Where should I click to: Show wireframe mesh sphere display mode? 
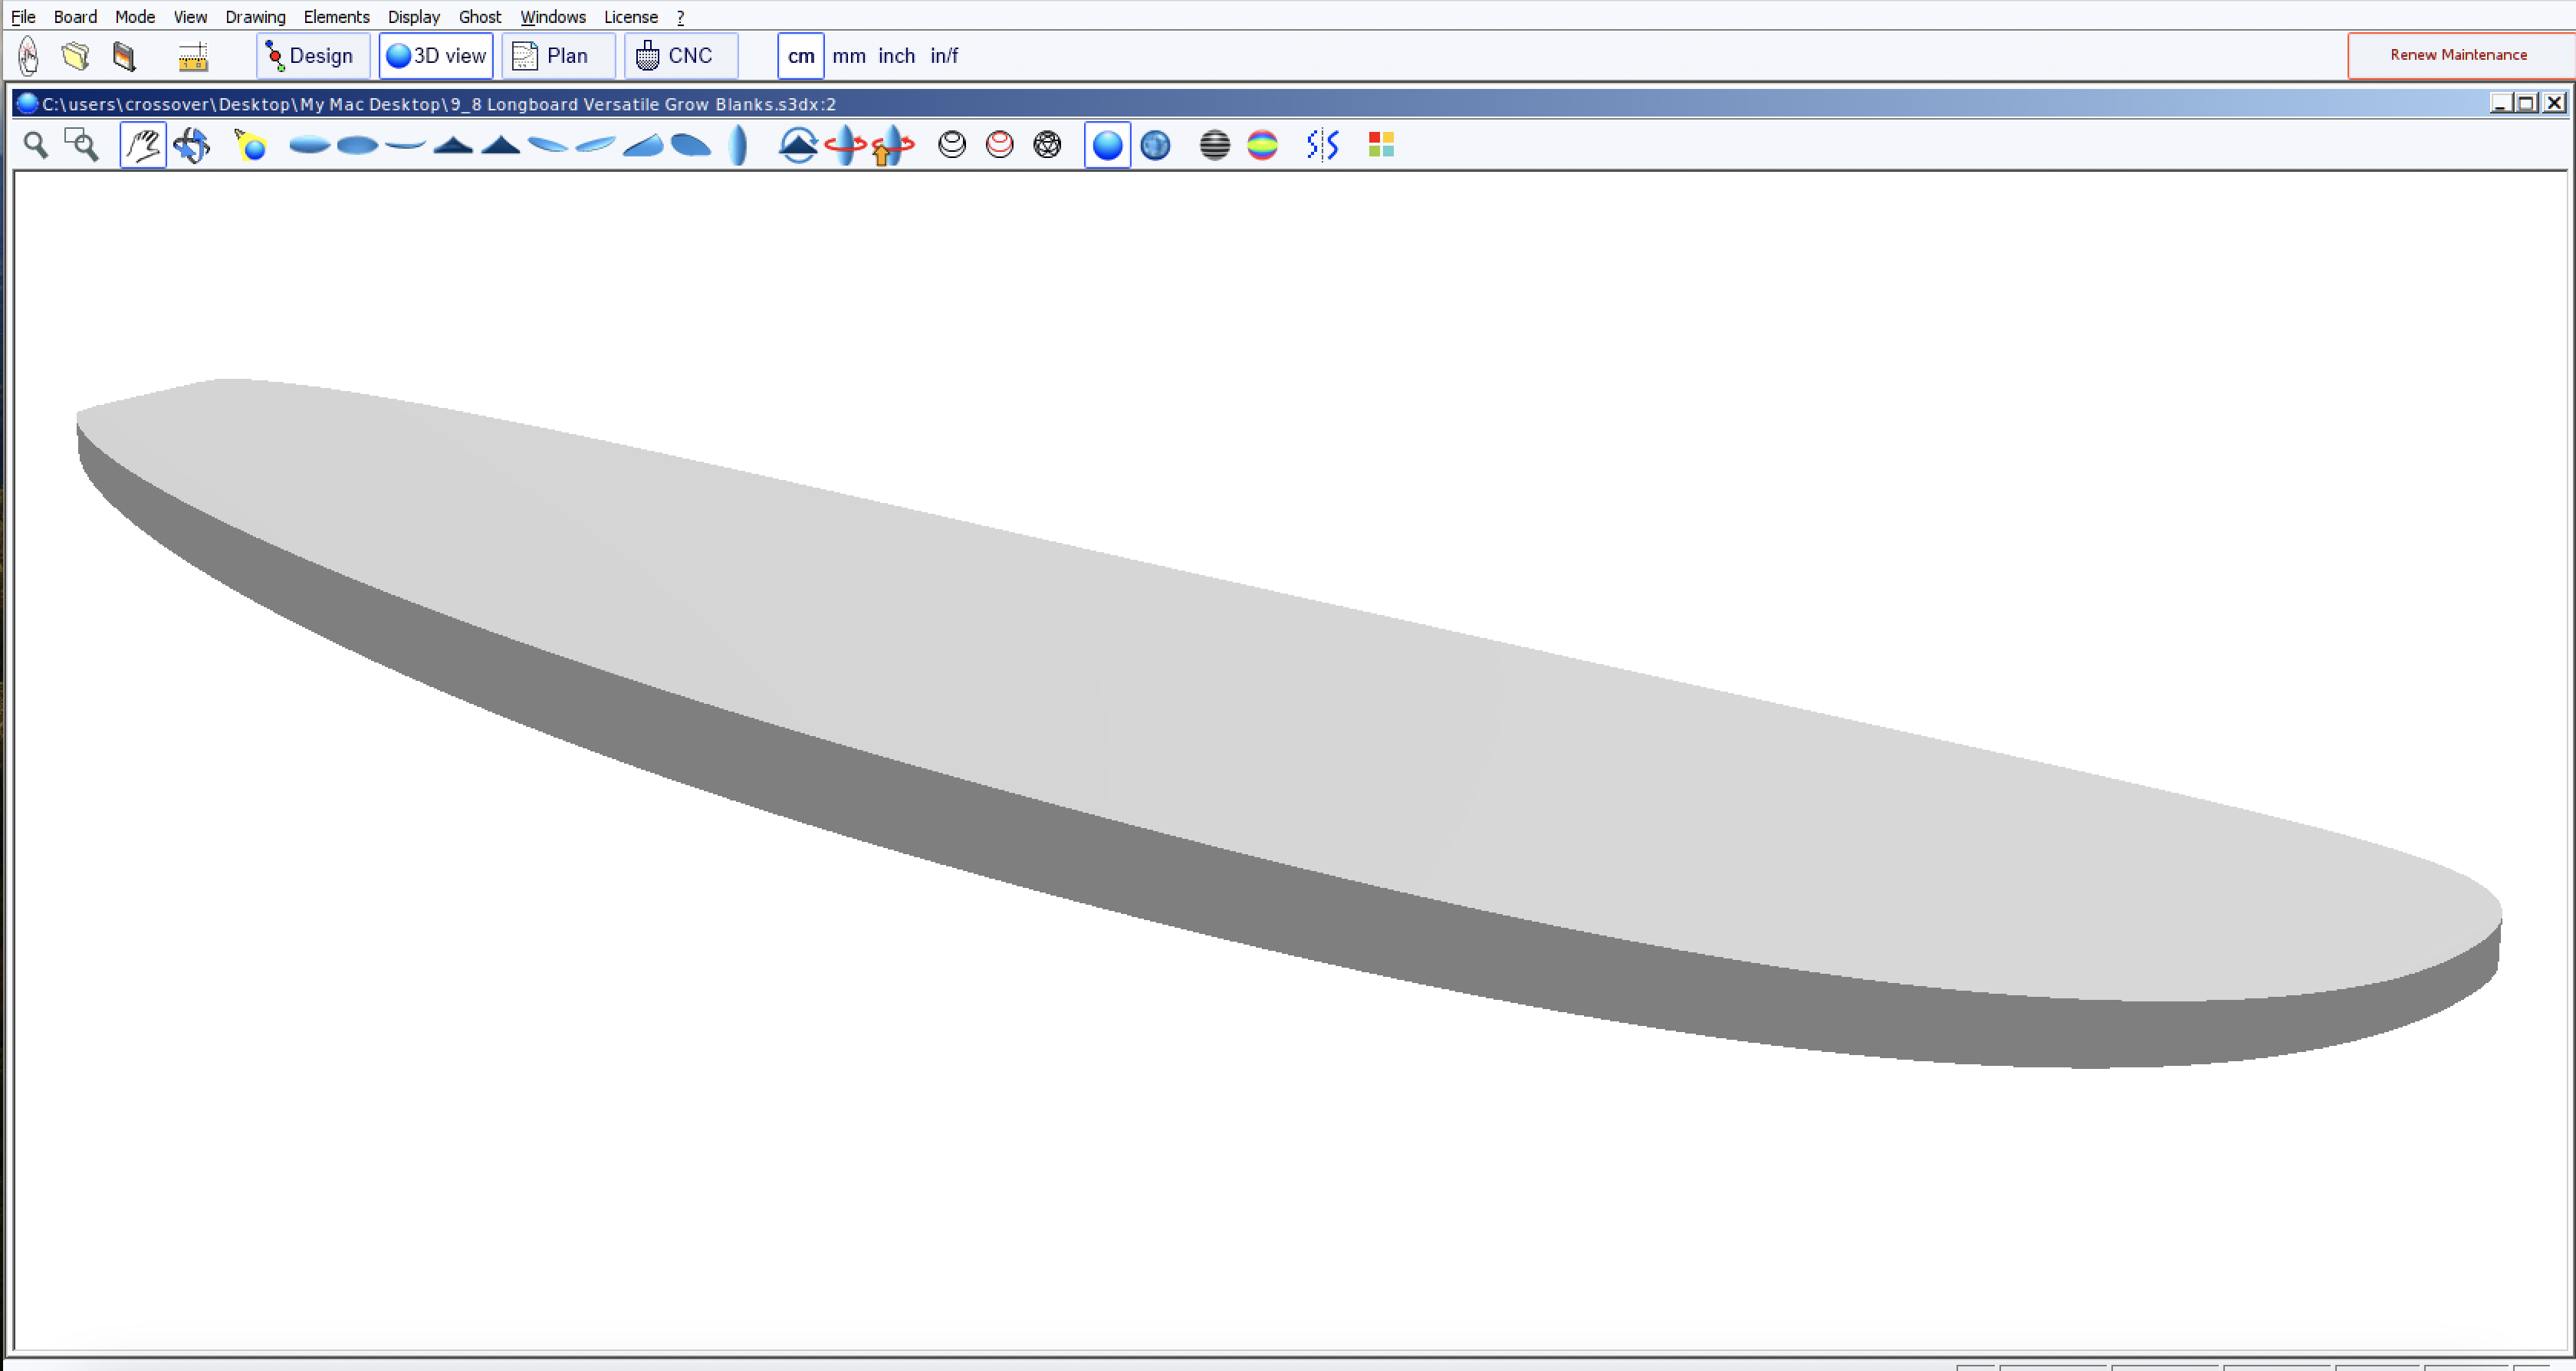coord(1047,146)
